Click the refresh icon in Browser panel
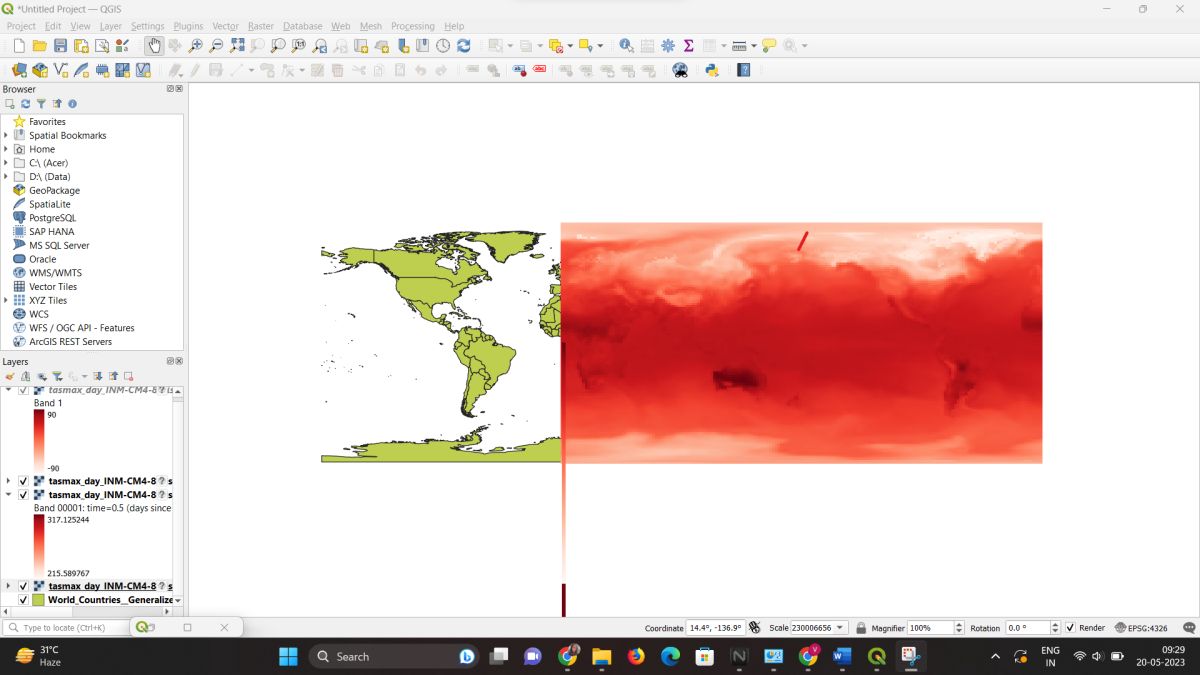The width and height of the screenshot is (1200, 675). pos(25,104)
